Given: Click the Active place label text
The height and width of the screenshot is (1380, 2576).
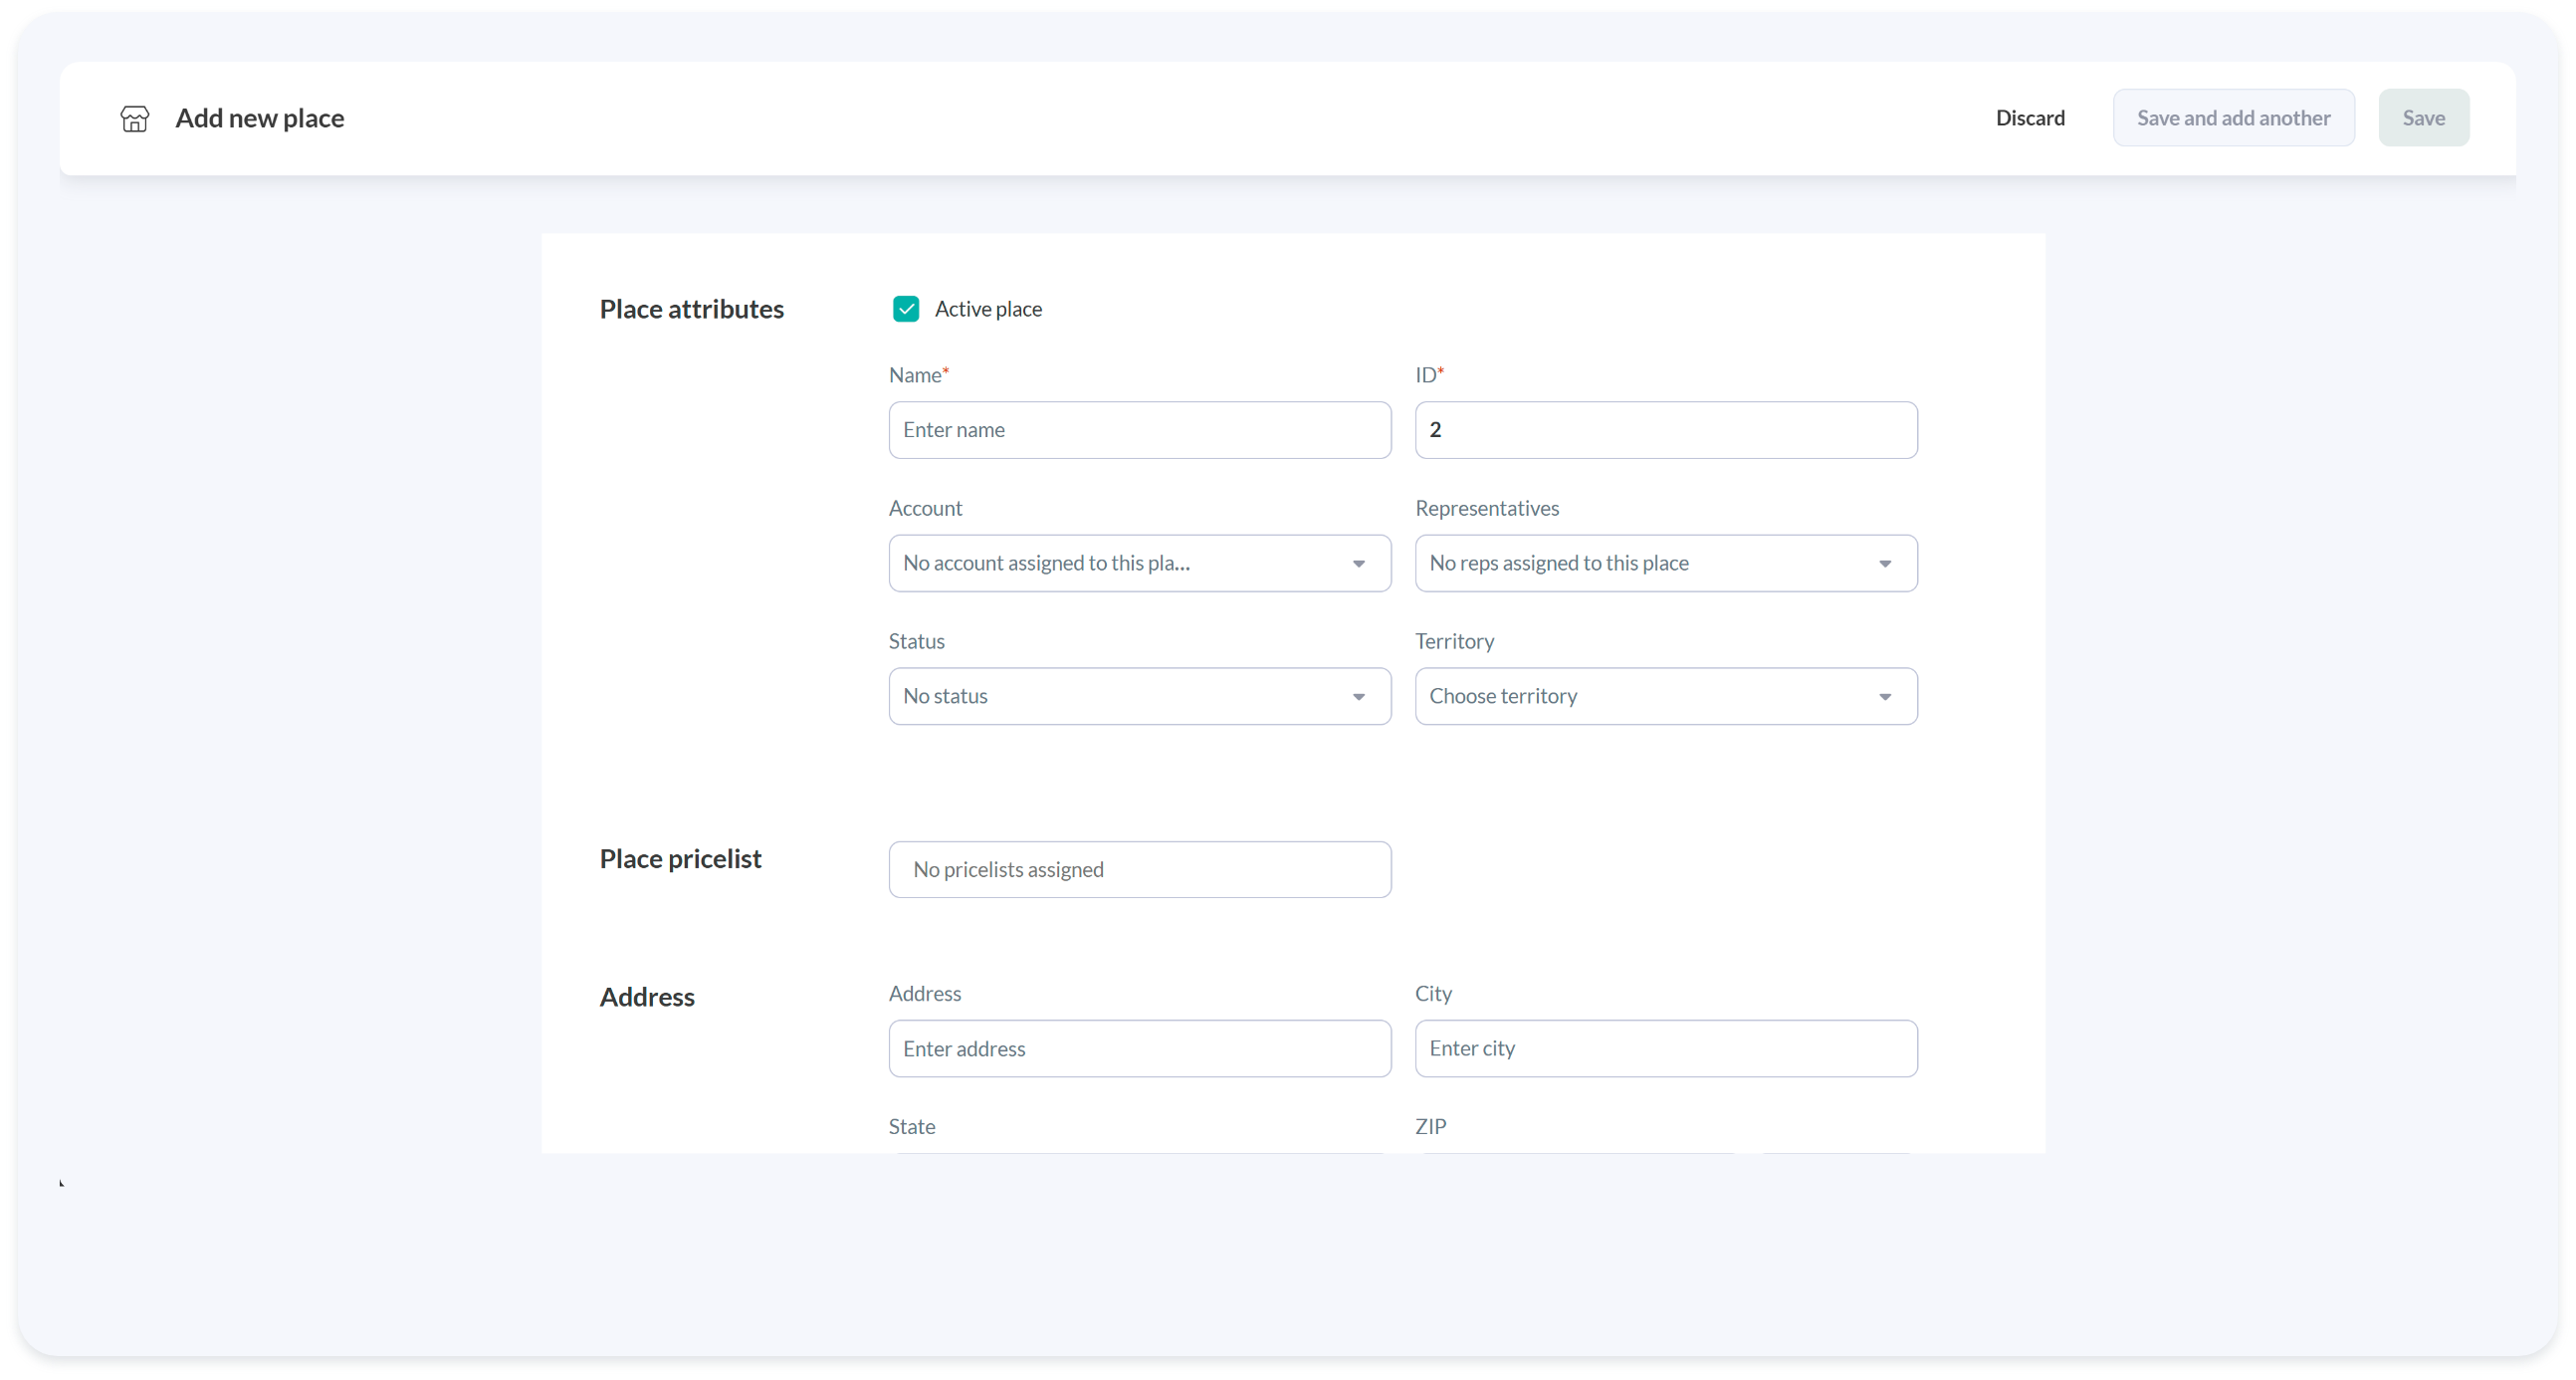Looking at the screenshot, I should pyautogui.click(x=988, y=309).
